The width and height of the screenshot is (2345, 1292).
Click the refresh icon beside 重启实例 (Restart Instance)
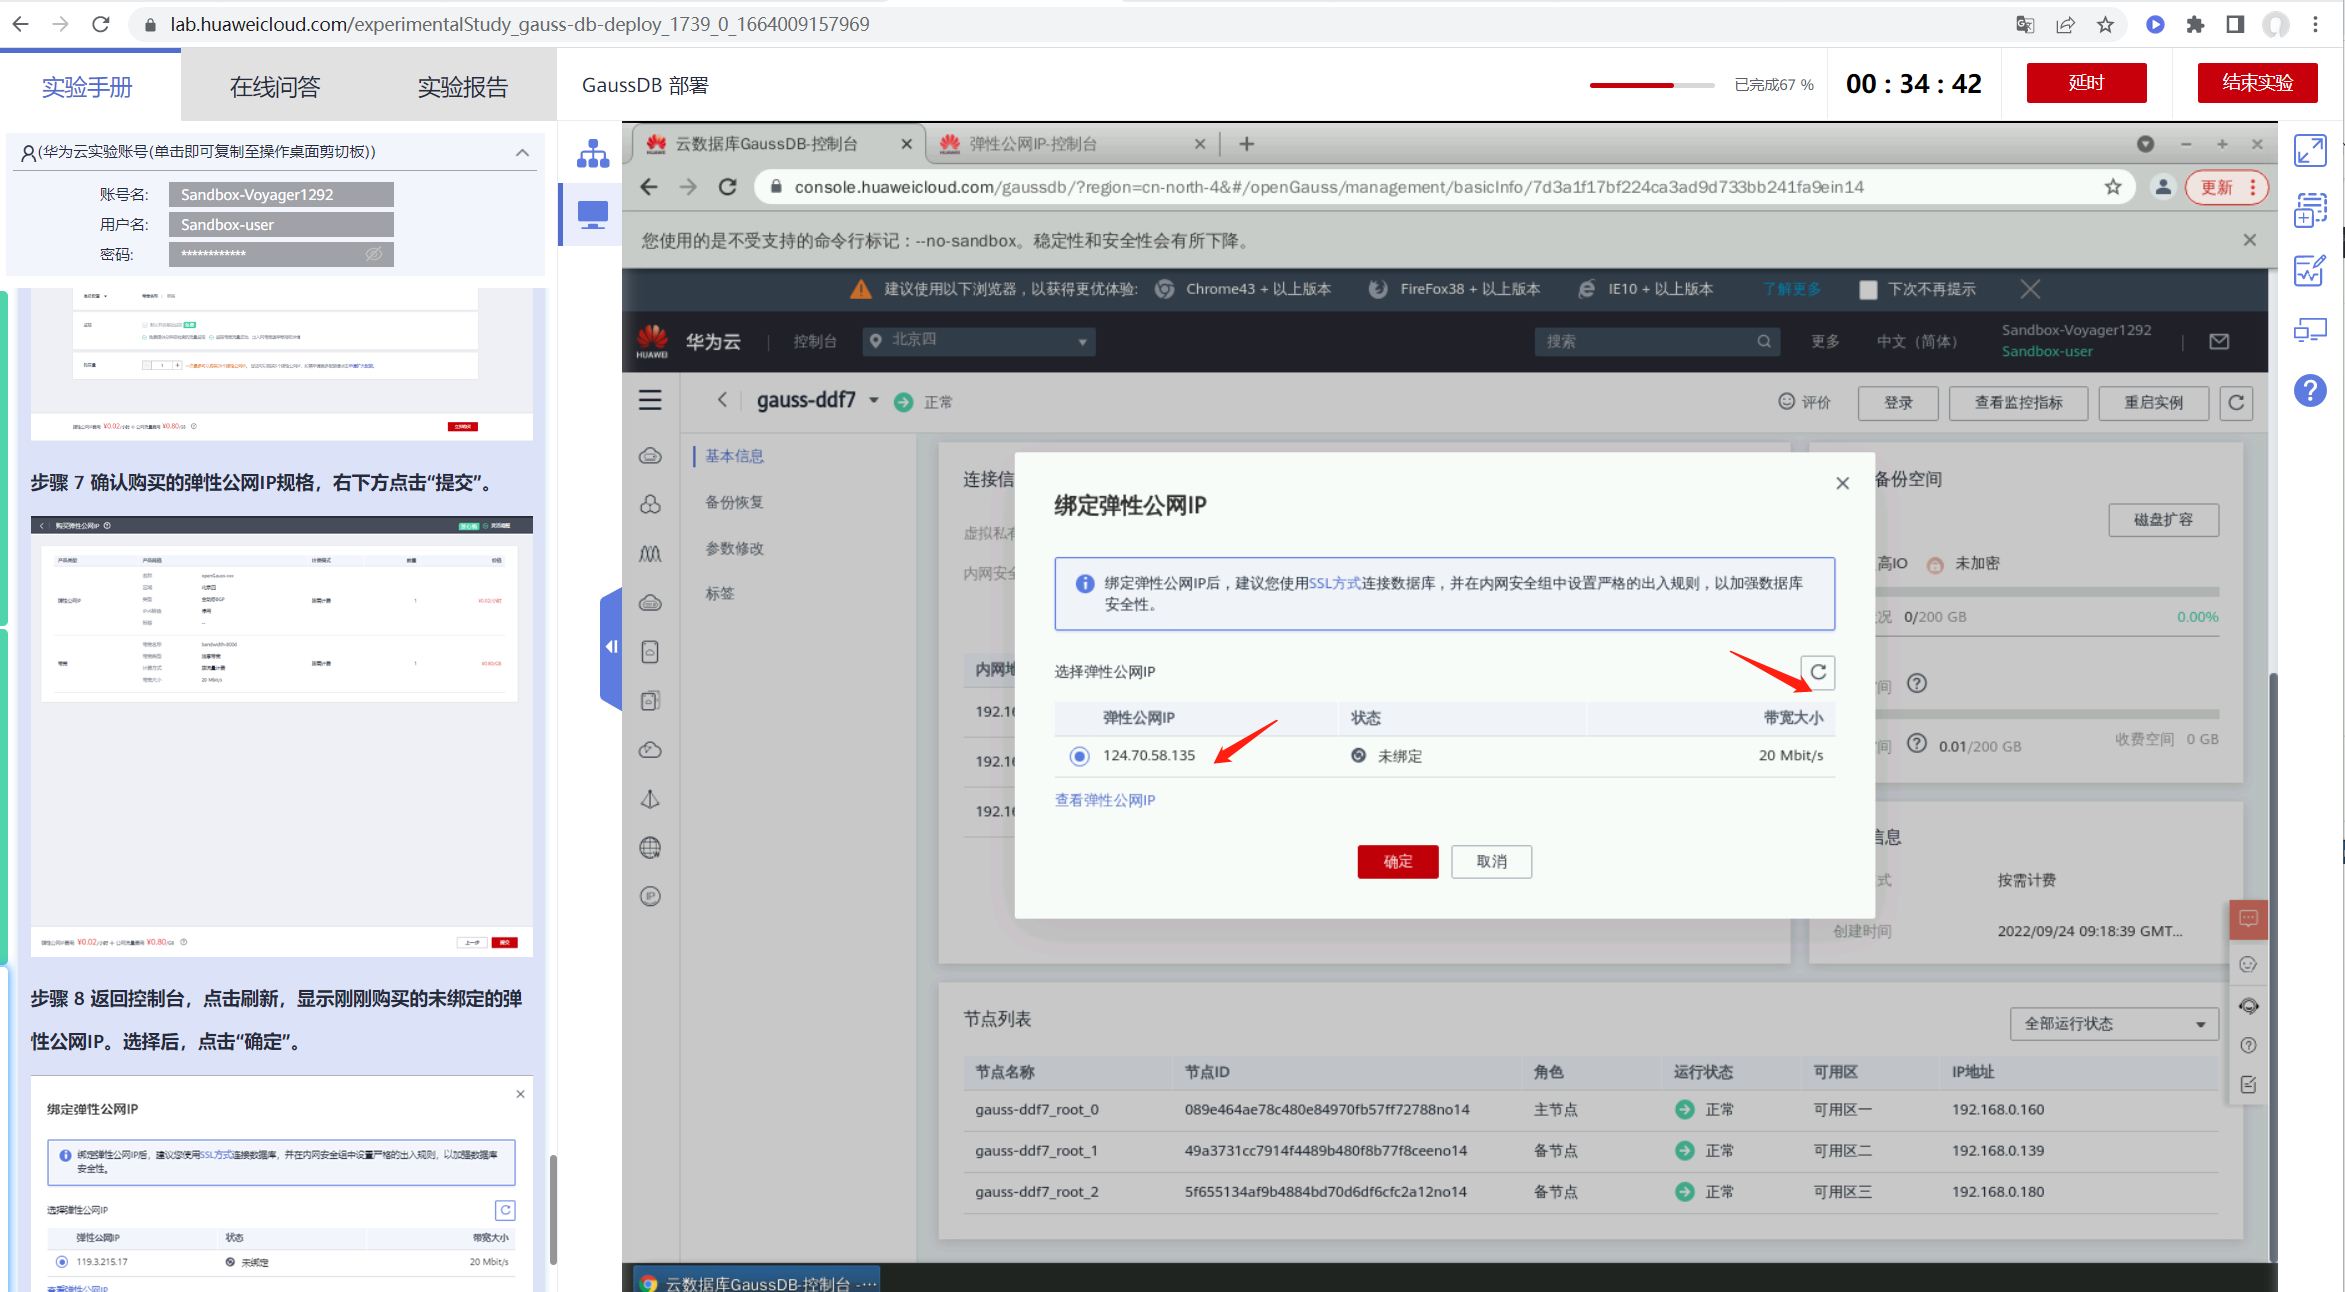pyautogui.click(x=2236, y=402)
